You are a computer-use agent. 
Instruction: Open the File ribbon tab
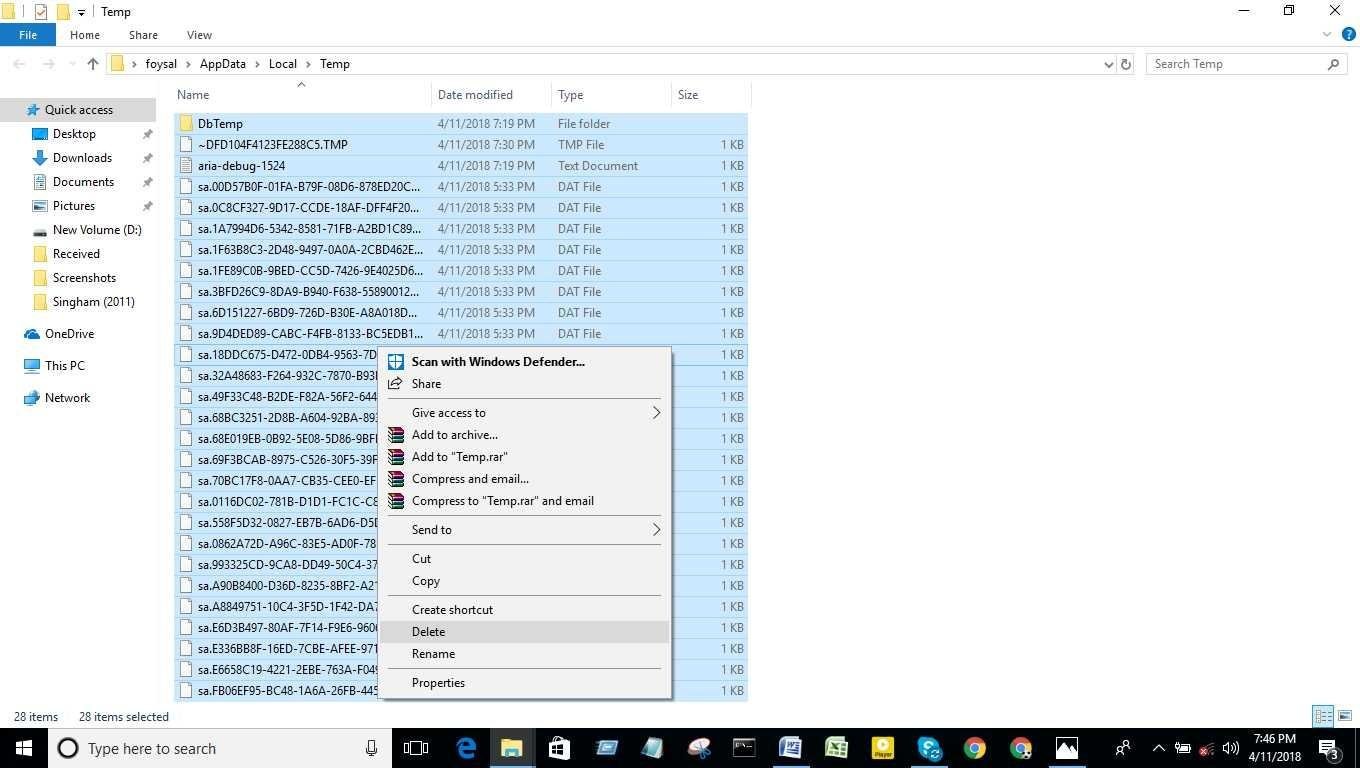[x=28, y=35]
